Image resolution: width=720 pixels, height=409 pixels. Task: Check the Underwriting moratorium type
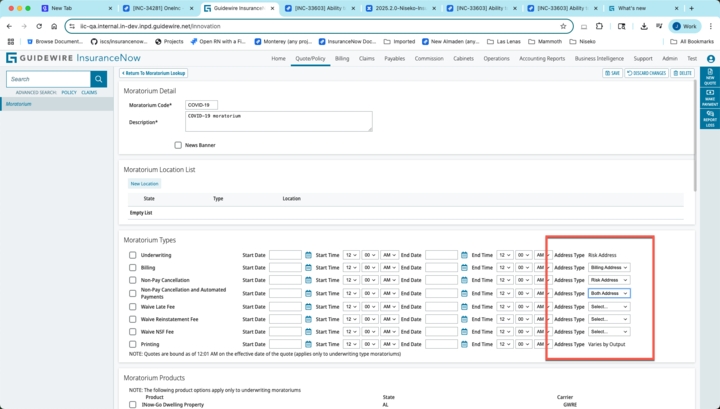coord(132,255)
